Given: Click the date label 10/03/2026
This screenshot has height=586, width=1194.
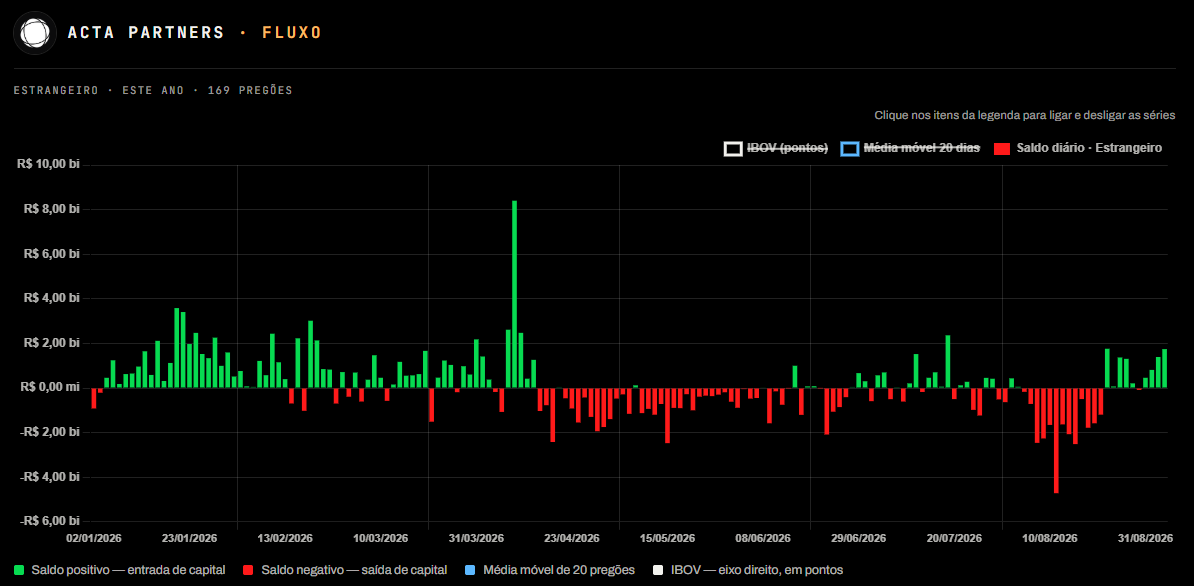Looking at the screenshot, I should coord(381,538).
